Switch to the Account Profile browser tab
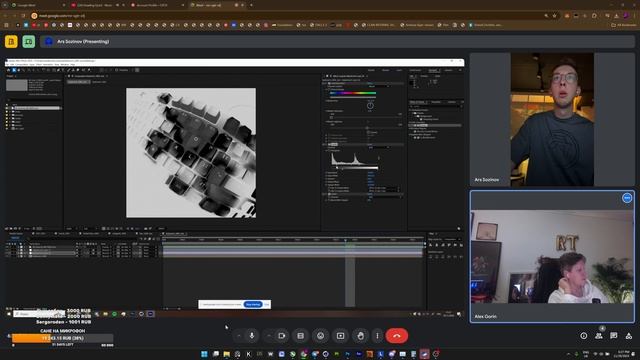This screenshot has height=360, width=640. tap(157, 5)
